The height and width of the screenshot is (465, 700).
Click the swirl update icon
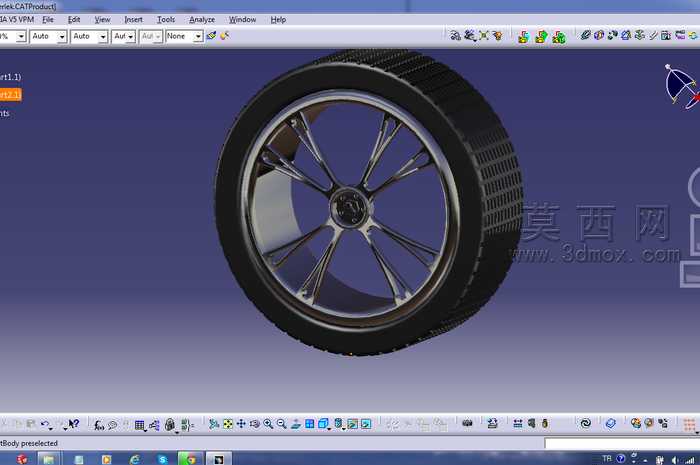point(585,423)
